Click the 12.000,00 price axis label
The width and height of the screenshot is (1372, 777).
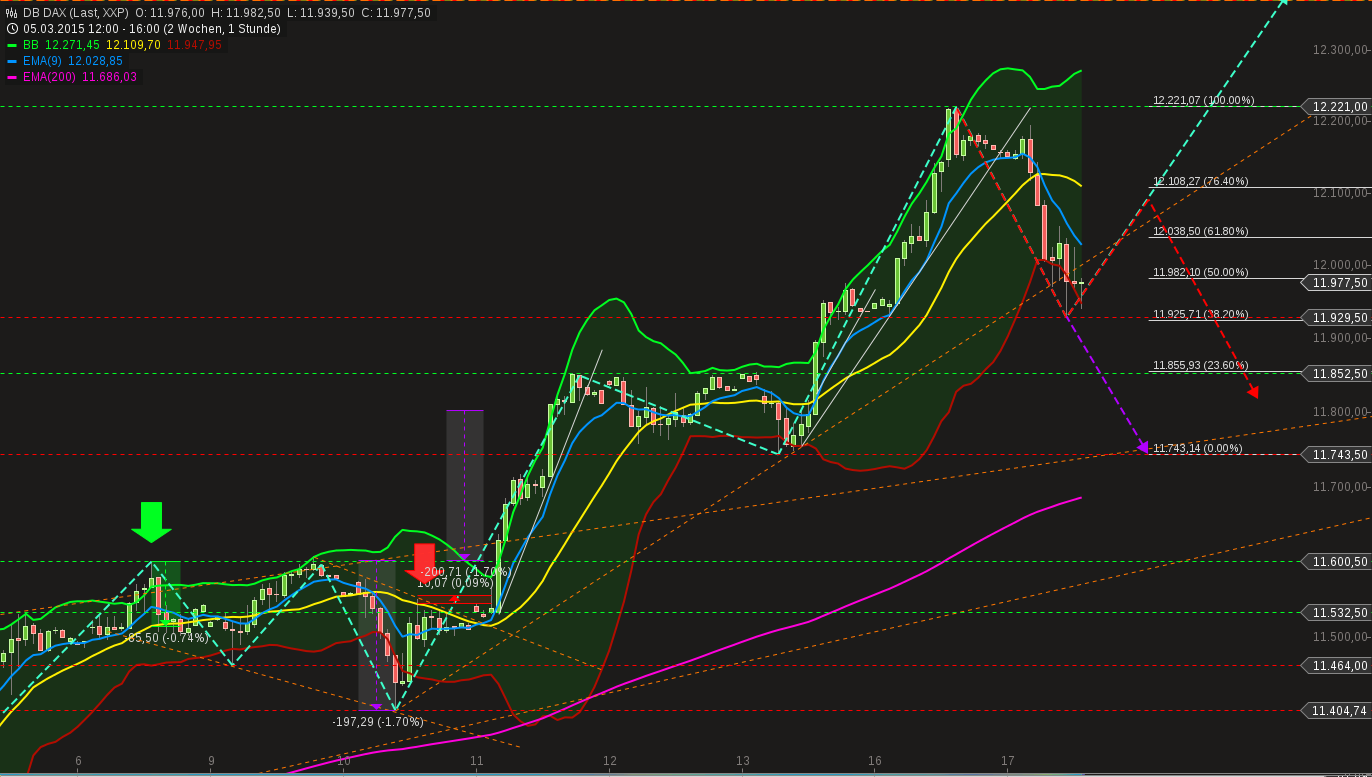click(1339, 265)
